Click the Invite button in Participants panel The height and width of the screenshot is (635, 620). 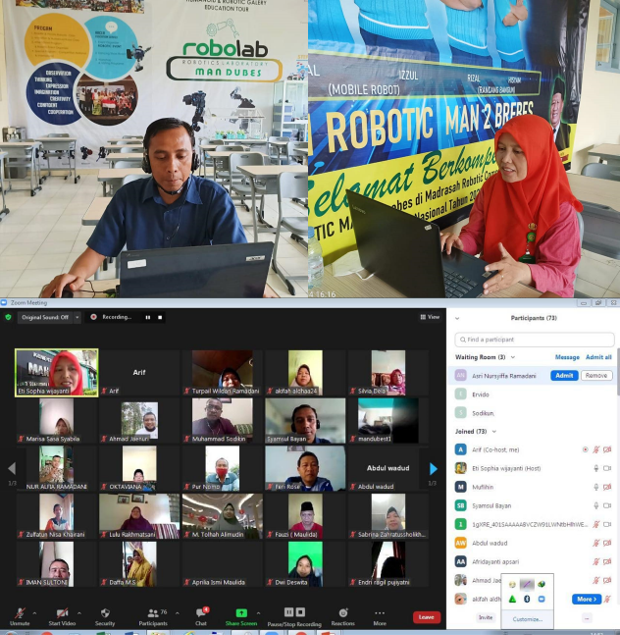(486, 618)
